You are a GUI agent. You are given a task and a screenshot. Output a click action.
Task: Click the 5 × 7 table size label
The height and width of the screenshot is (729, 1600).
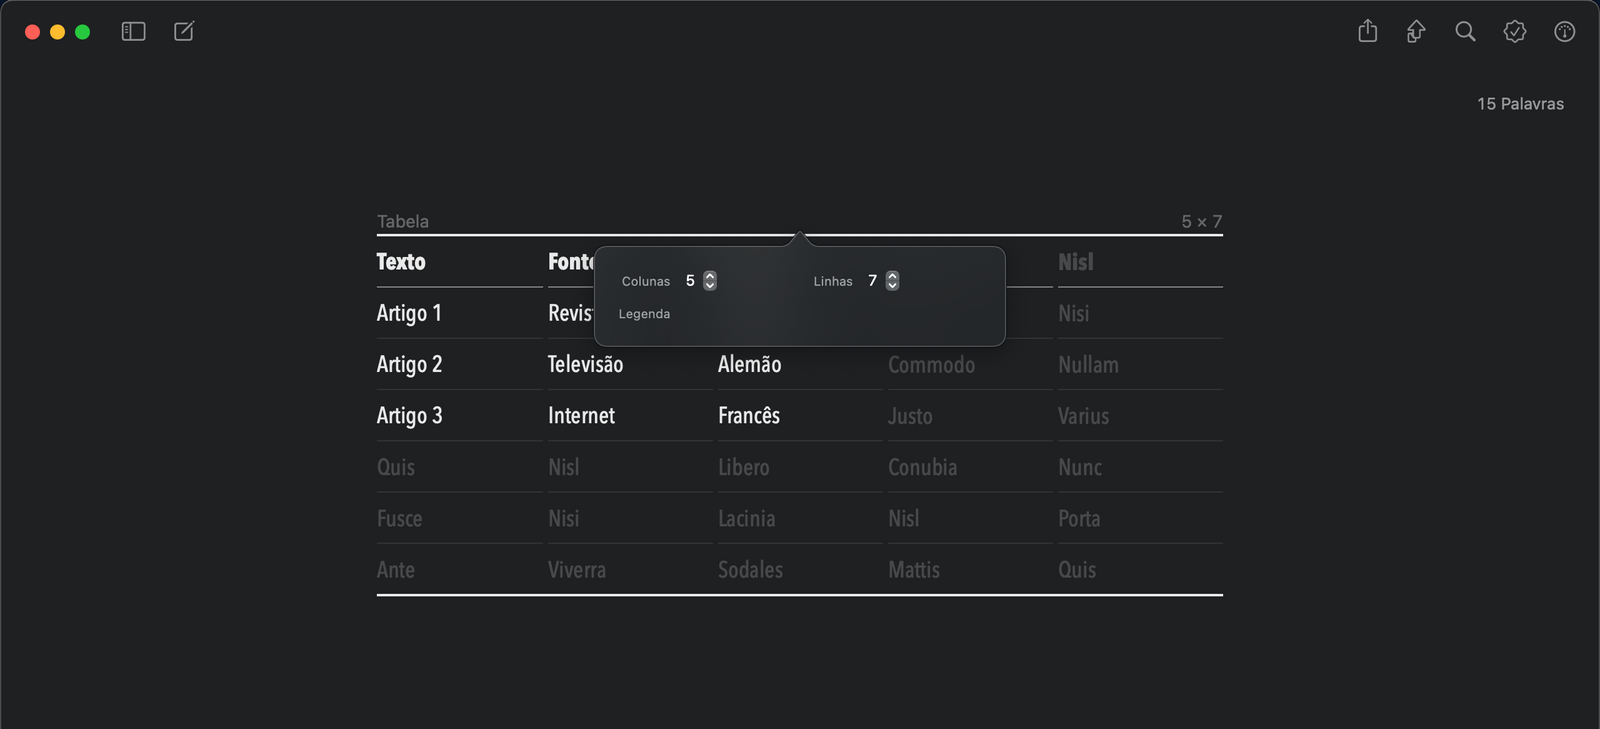(1201, 222)
